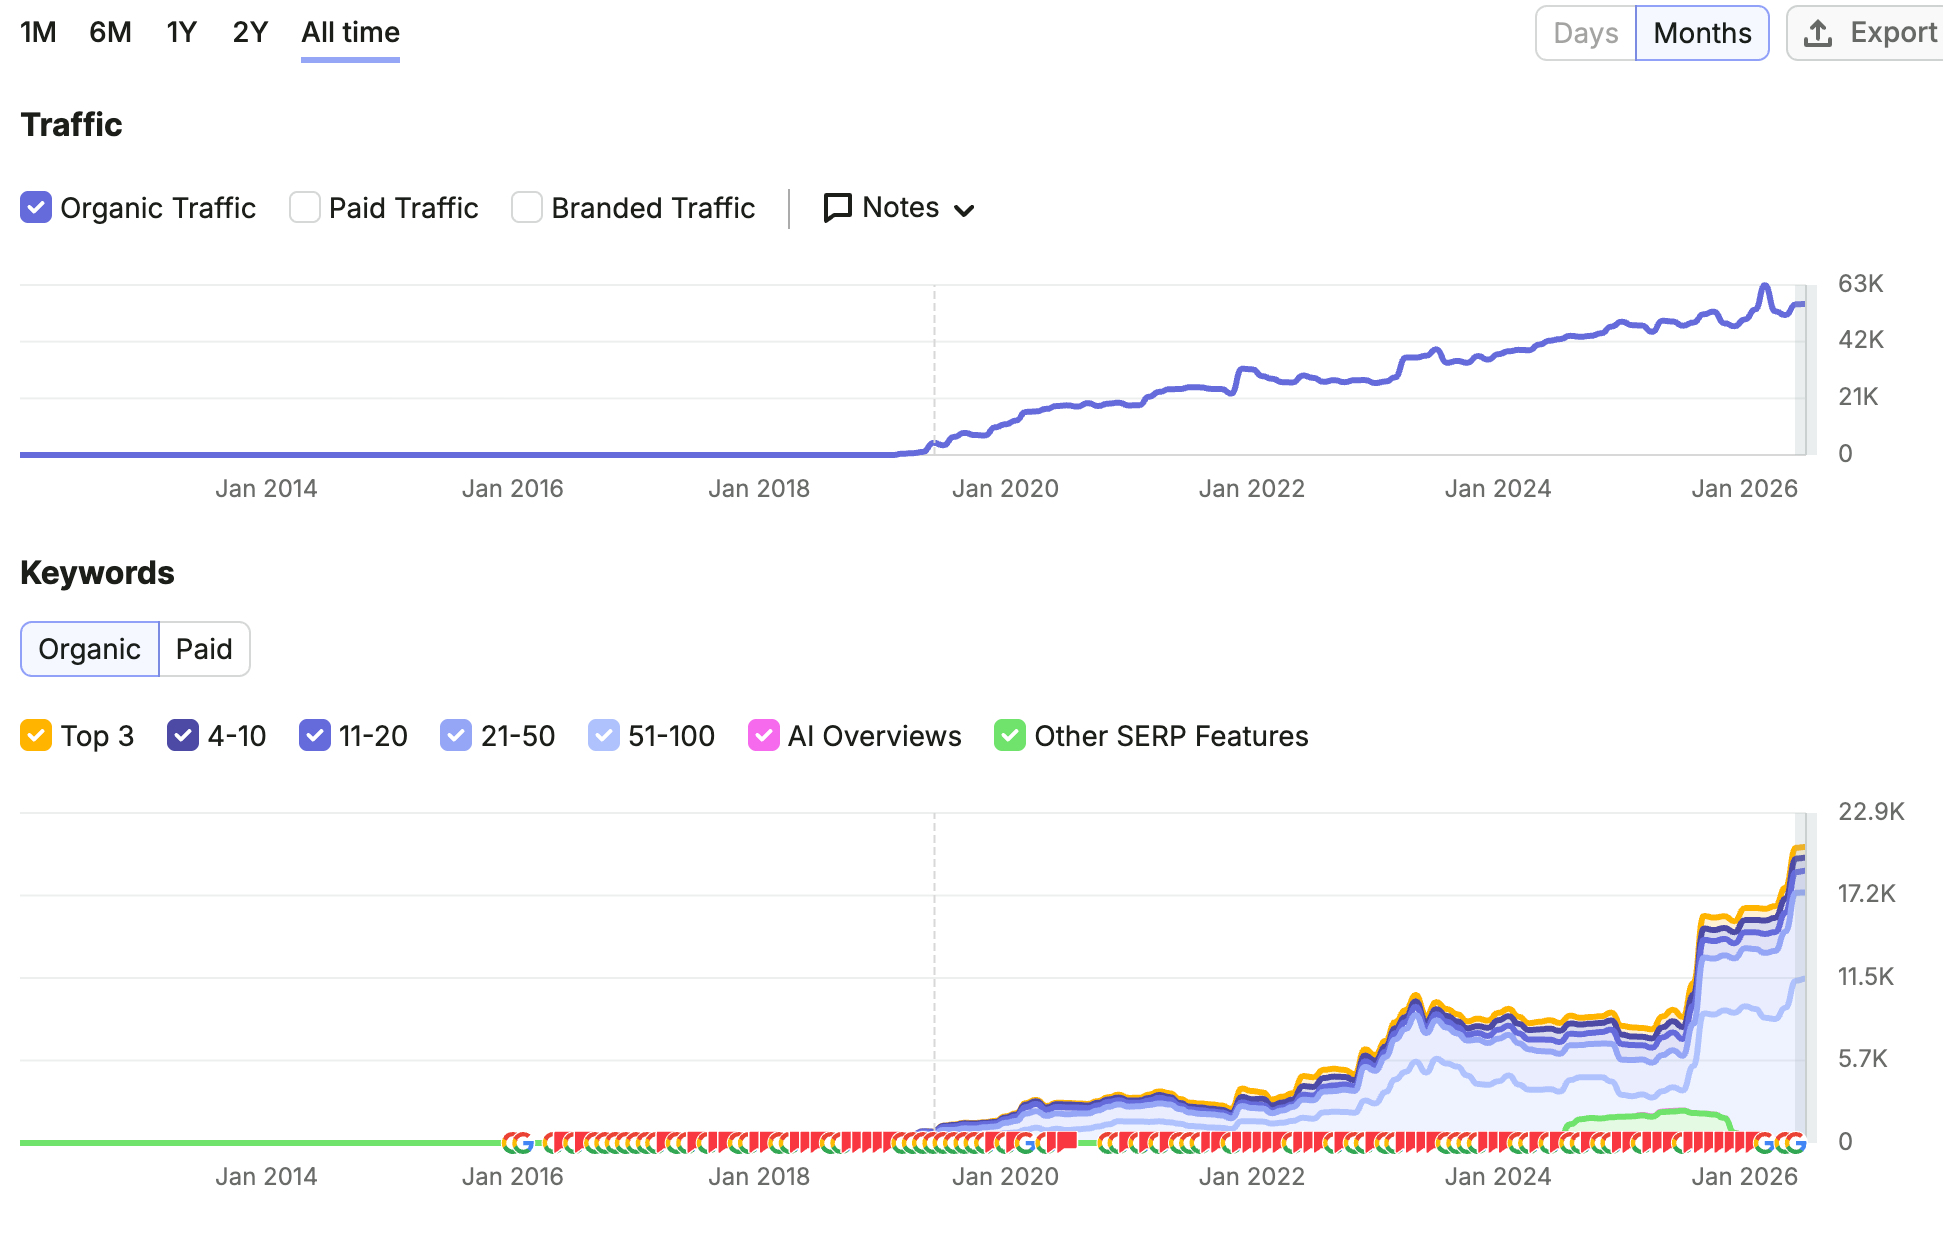Enable the Branded Traffic checkbox
This screenshot has width=1943, height=1233.
[527, 207]
